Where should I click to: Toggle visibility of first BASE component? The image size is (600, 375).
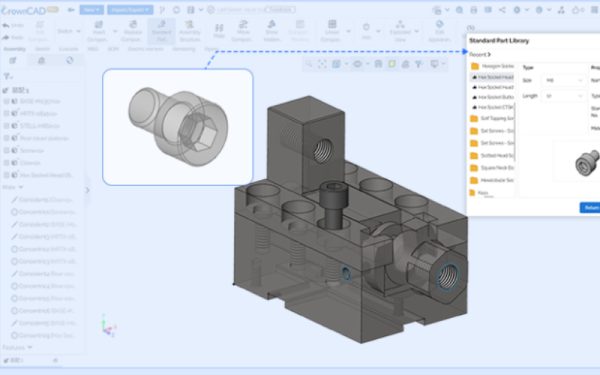click(7, 101)
